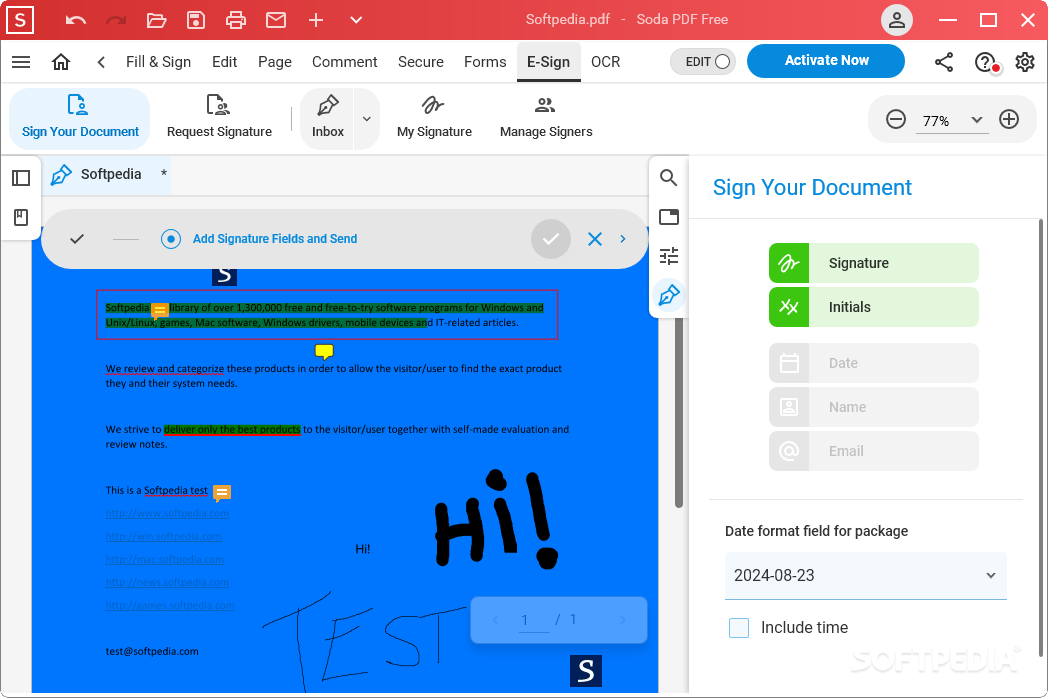
Task: Click Request Signature tool
Action: [x=219, y=118]
